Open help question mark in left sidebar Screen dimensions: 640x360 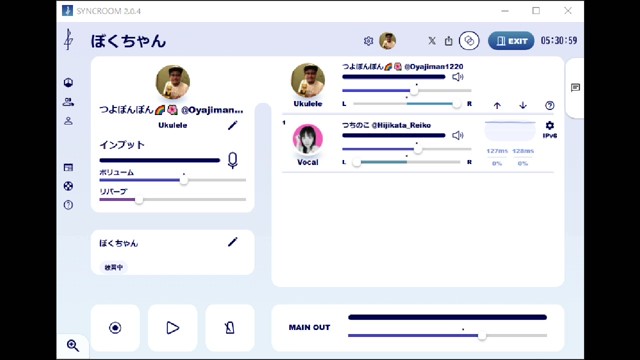tap(68, 205)
